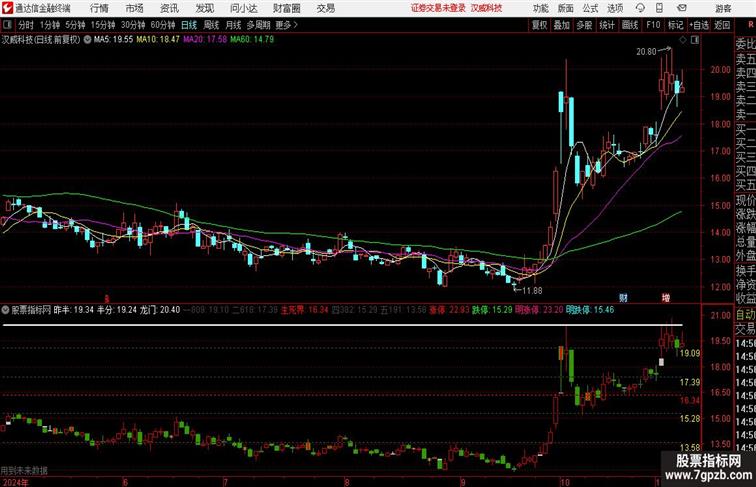Click the 财 marker on the chart

pos(623,298)
